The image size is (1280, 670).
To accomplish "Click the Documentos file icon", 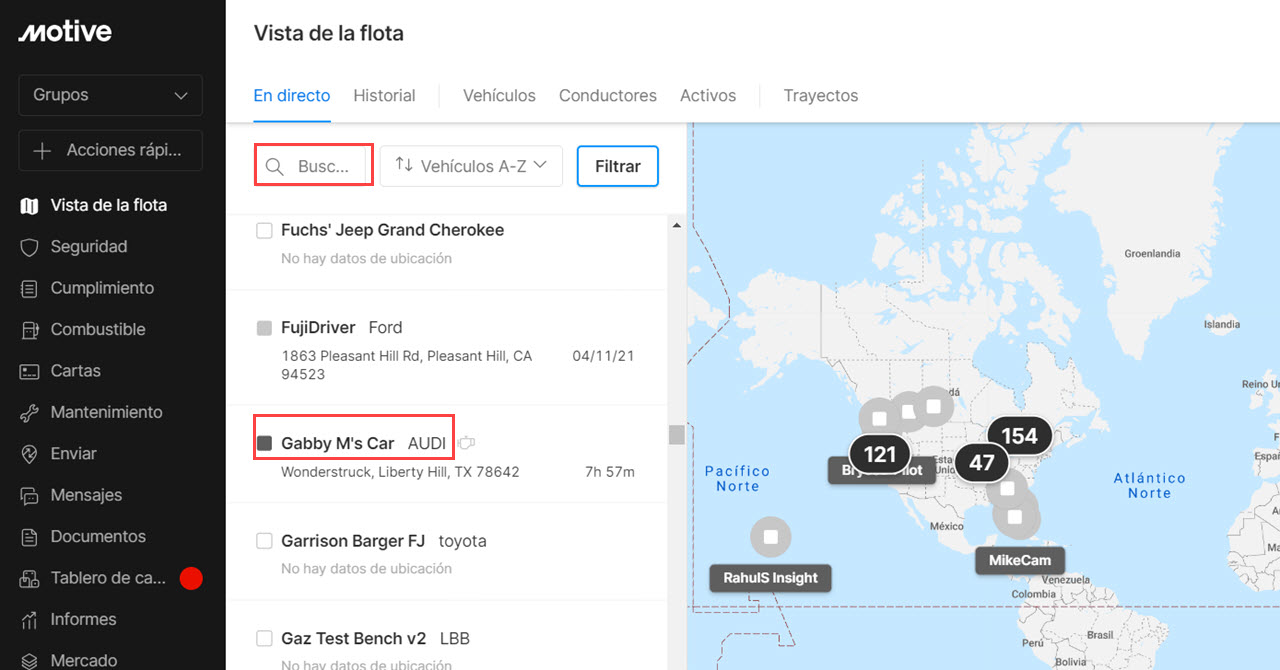I will 30,537.
